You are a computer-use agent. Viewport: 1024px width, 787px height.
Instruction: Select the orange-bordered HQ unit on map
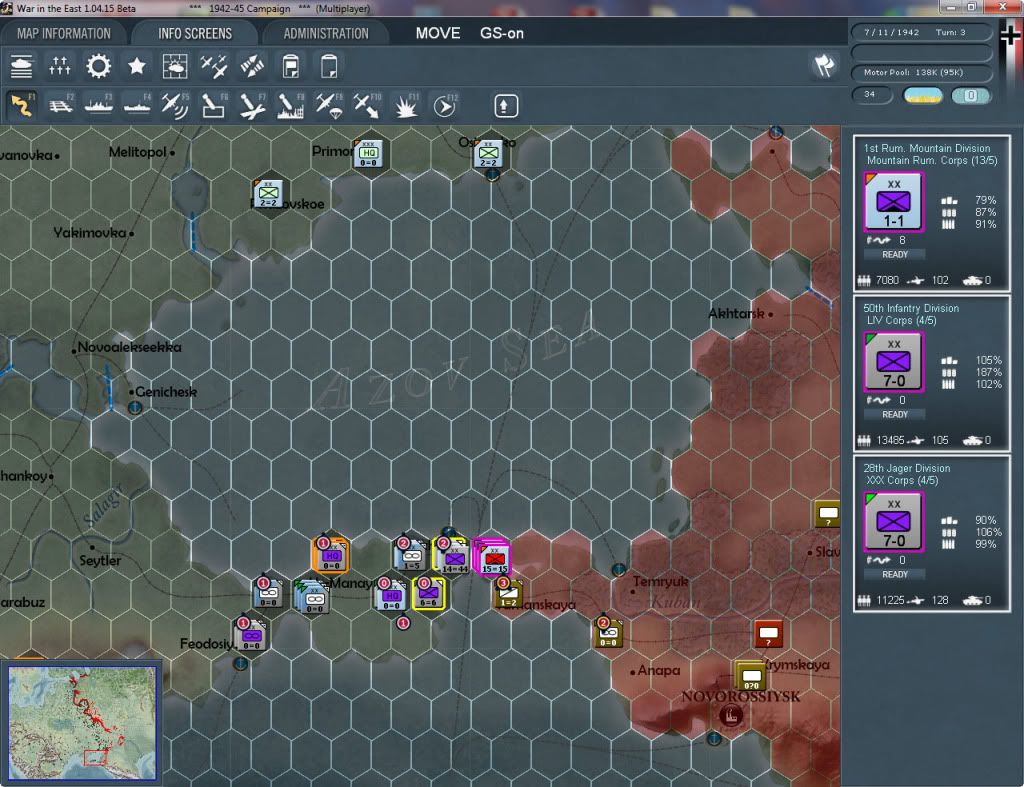331,556
